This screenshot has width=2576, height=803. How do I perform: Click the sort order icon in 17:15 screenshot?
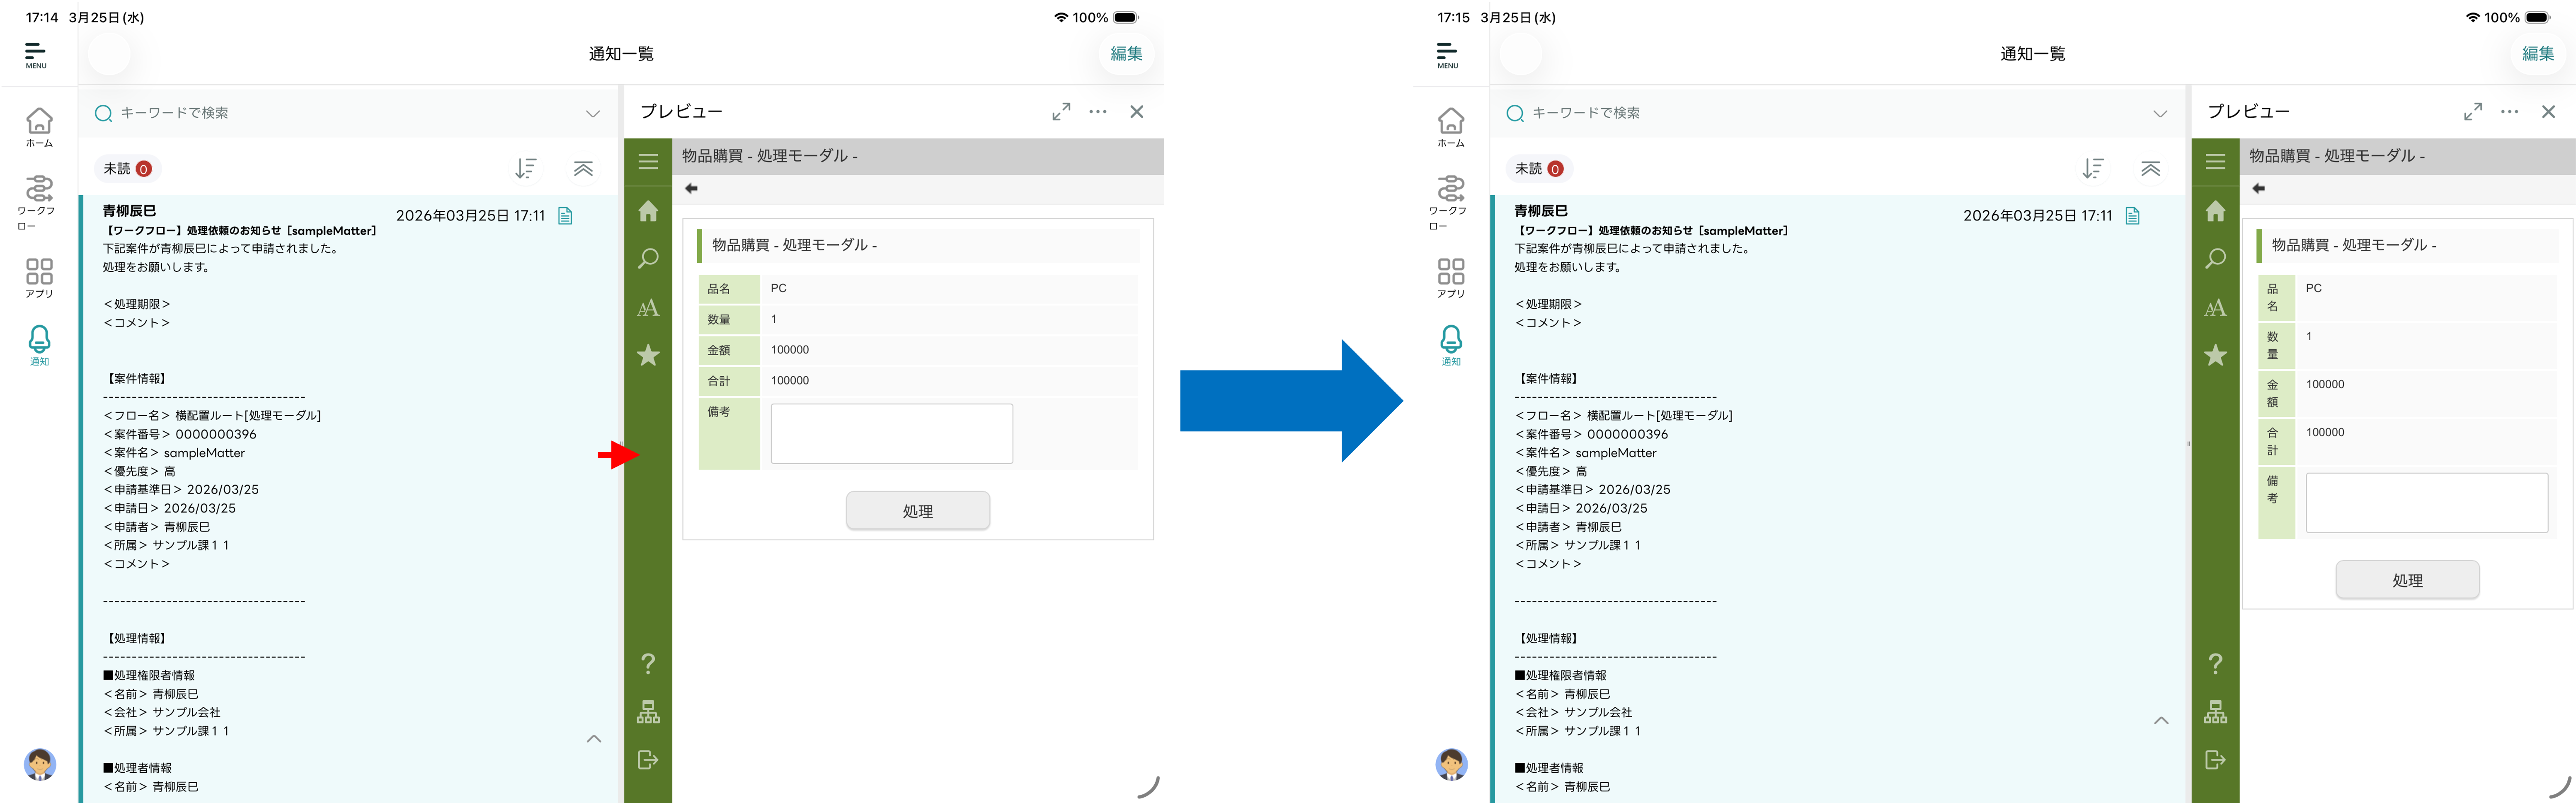pyautogui.click(x=2093, y=169)
